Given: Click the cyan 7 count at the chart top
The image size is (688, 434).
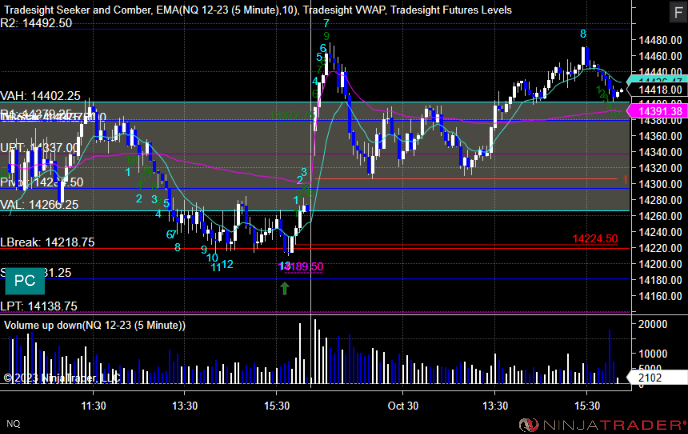Looking at the screenshot, I should [326, 23].
